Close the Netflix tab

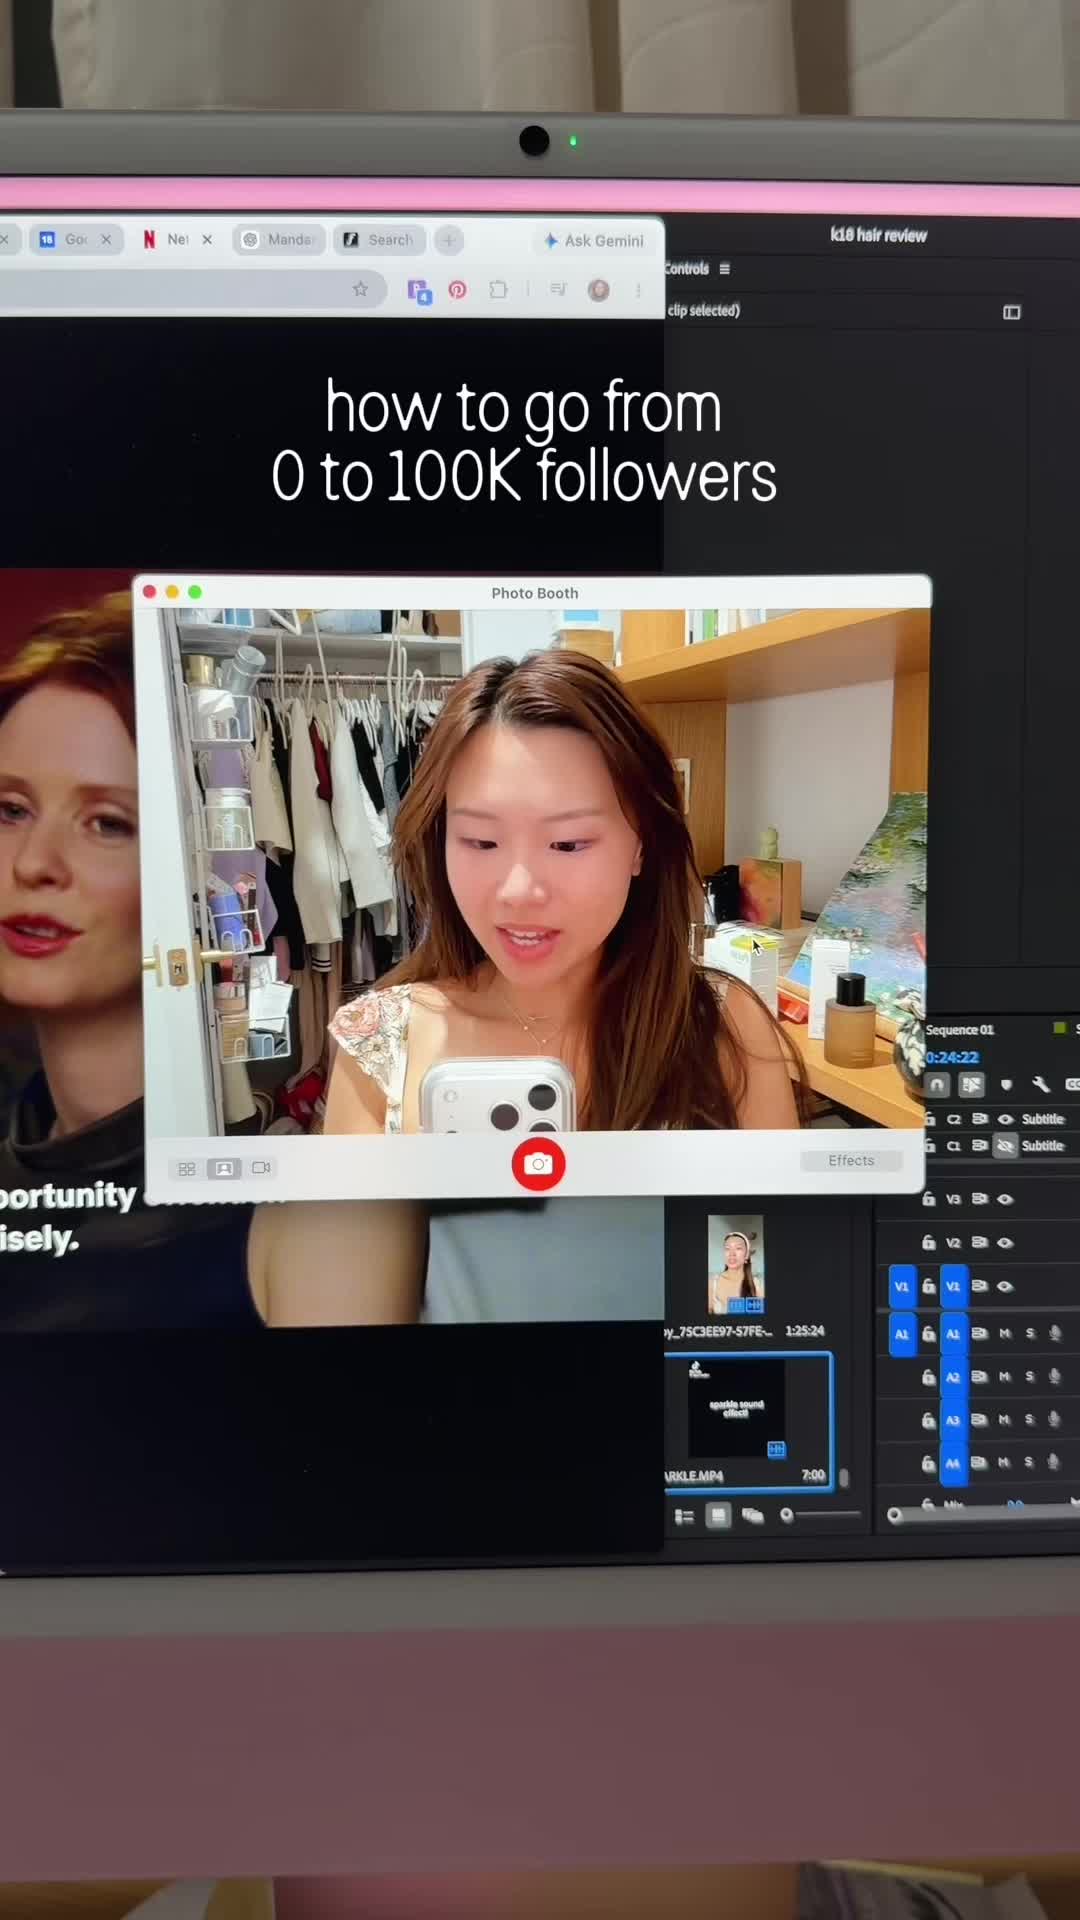[207, 240]
